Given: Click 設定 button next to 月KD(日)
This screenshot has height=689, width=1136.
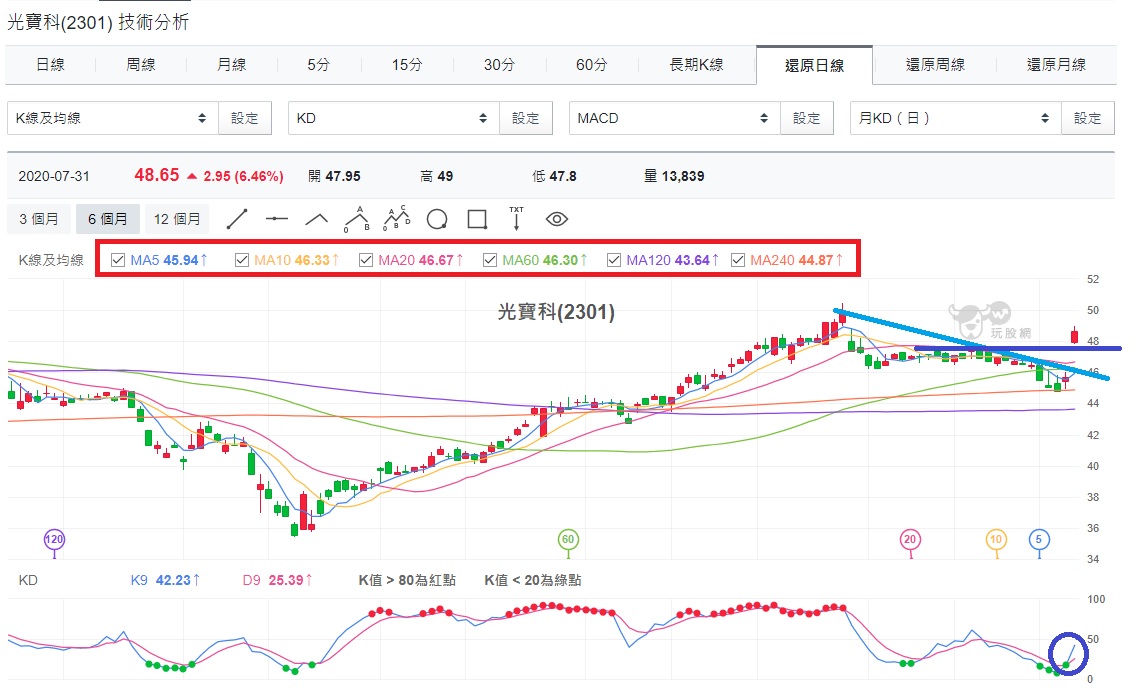Looking at the screenshot, I should (1087, 118).
